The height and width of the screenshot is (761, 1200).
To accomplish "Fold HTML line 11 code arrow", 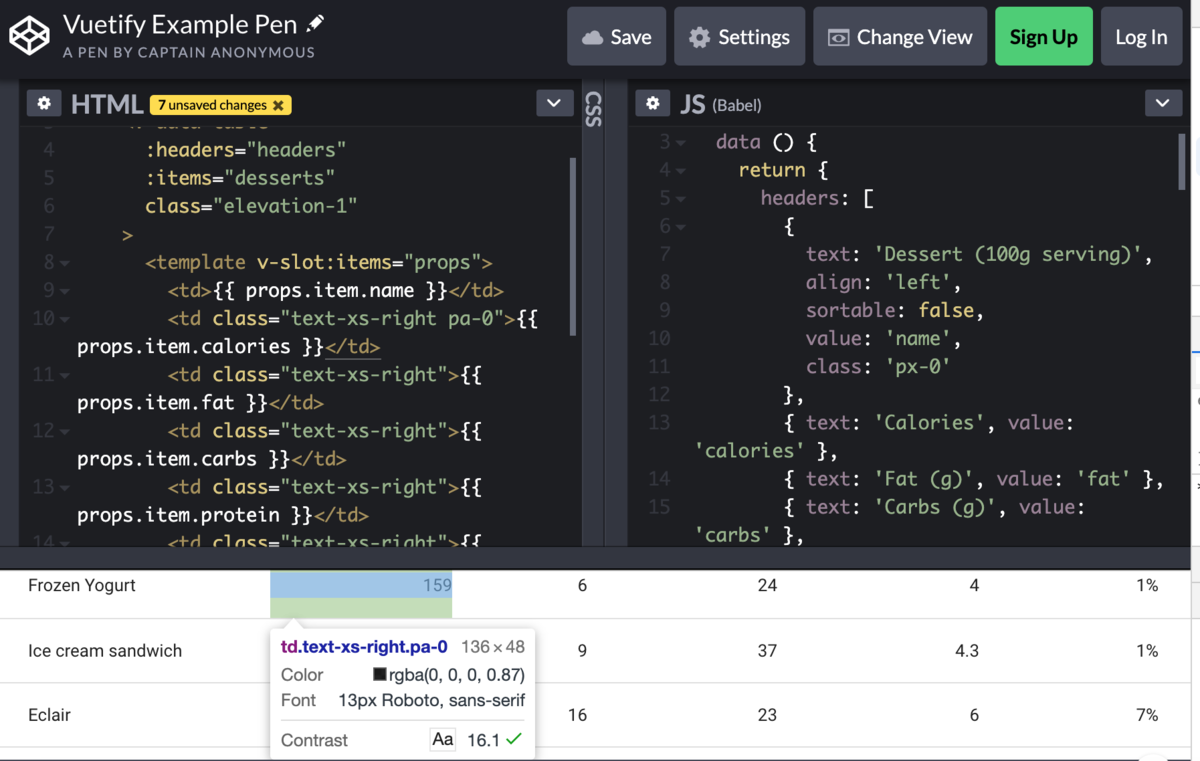I will click(65, 376).
